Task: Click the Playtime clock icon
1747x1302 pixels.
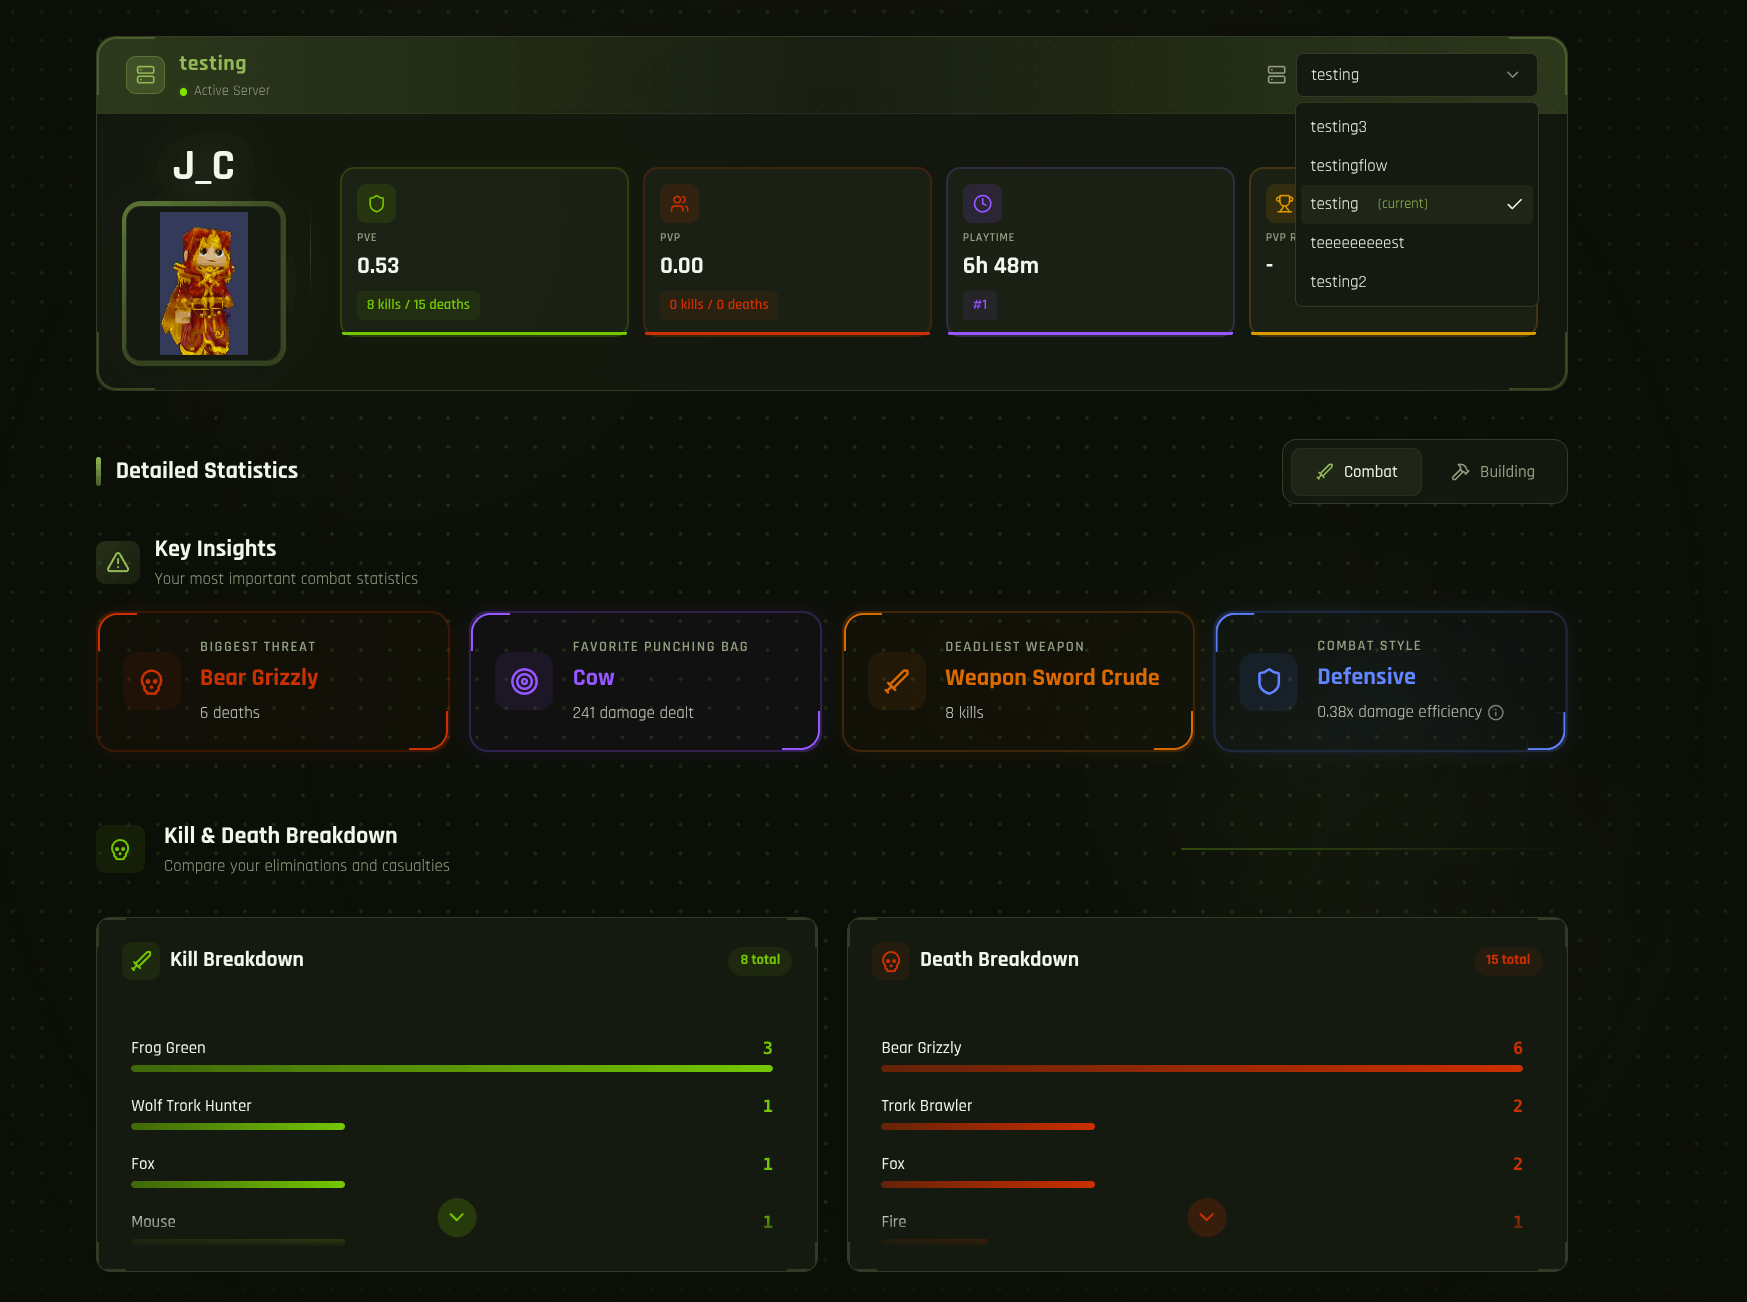Action: (x=982, y=204)
